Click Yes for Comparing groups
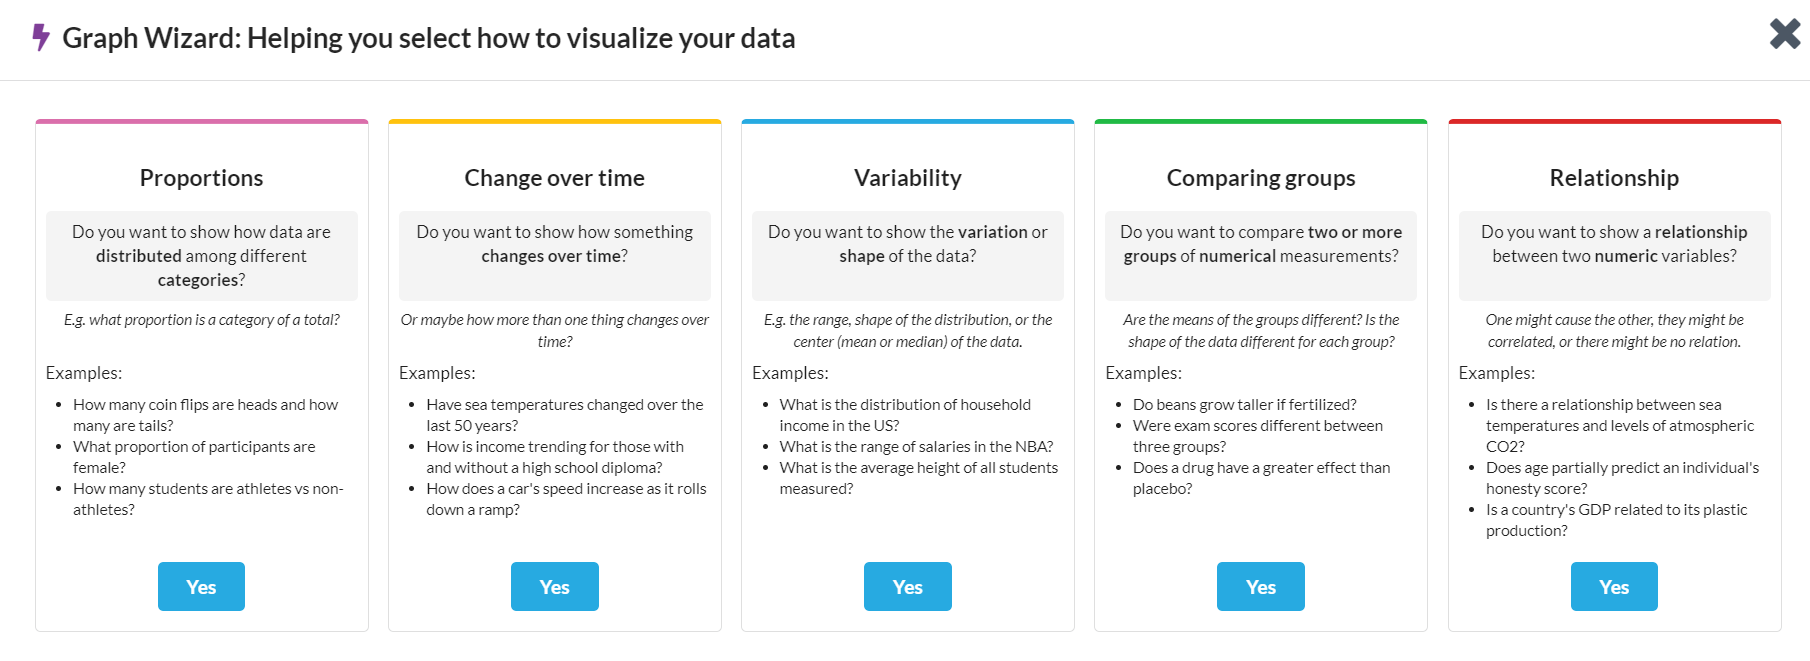Screen dimensions: 1810x661 coord(1260,586)
